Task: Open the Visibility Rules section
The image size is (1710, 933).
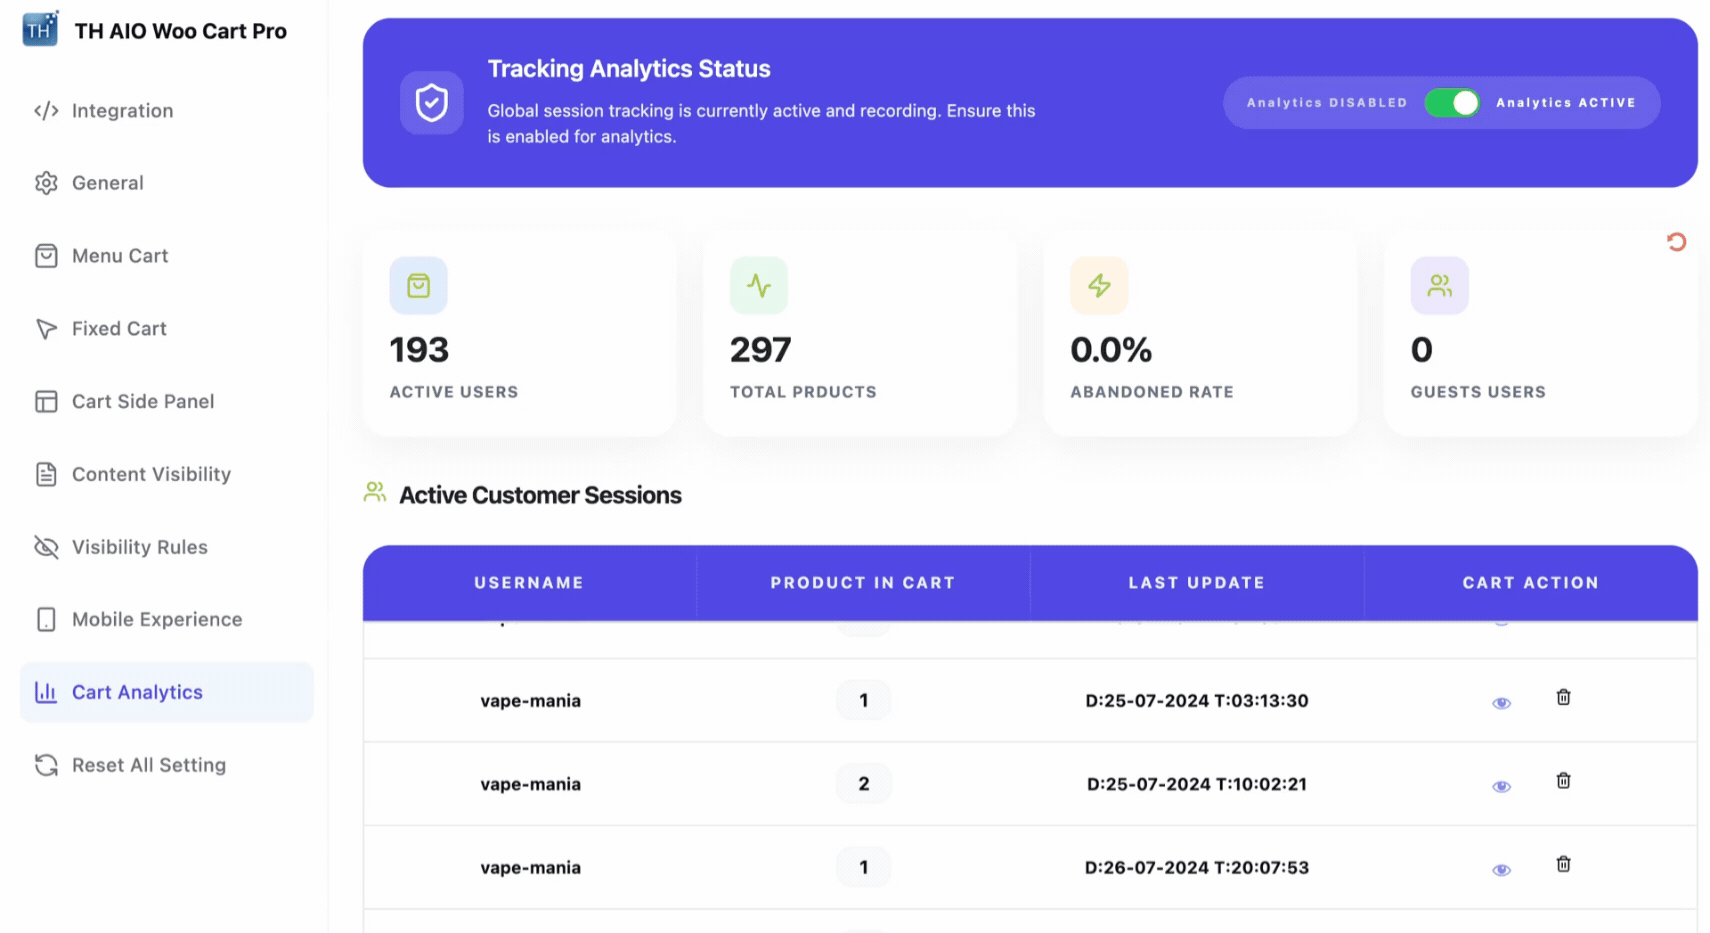Action: [x=139, y=547]
